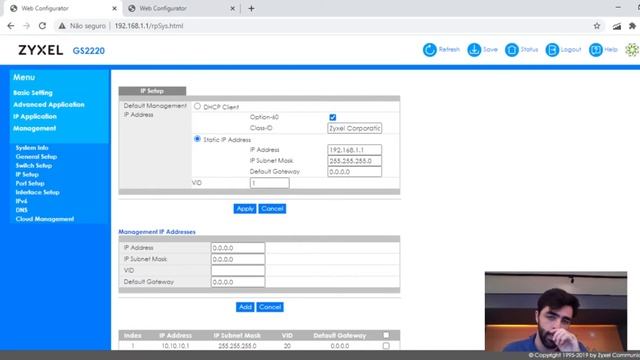Click the green gear icon at top right
640x360 pixels.
tap(632, 50)
